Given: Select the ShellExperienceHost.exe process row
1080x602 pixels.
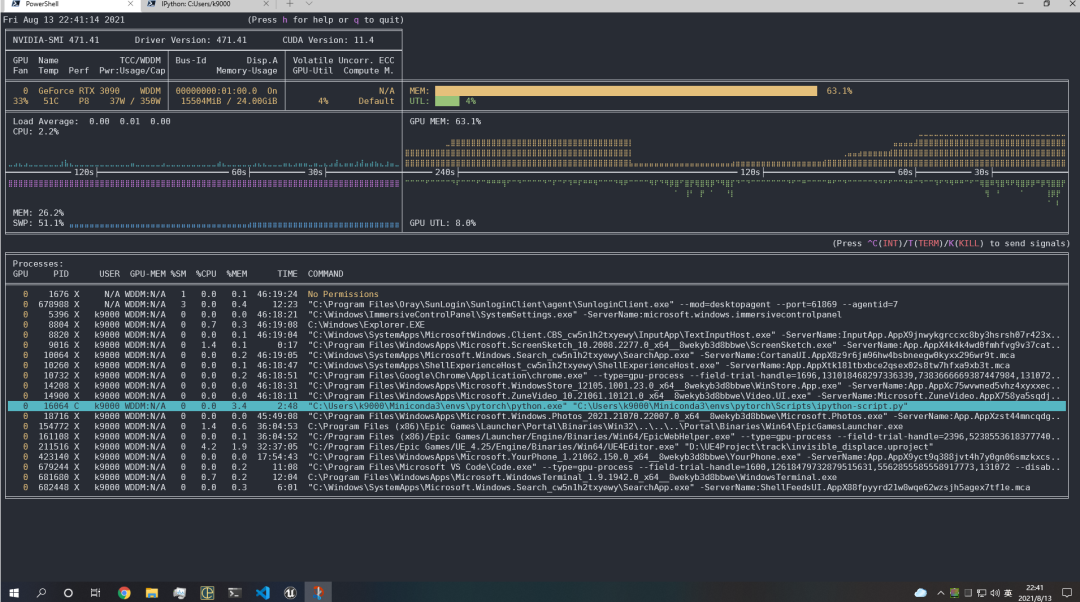Looking at the screenshot, I should pyautogui.click(x=537, y=366).
